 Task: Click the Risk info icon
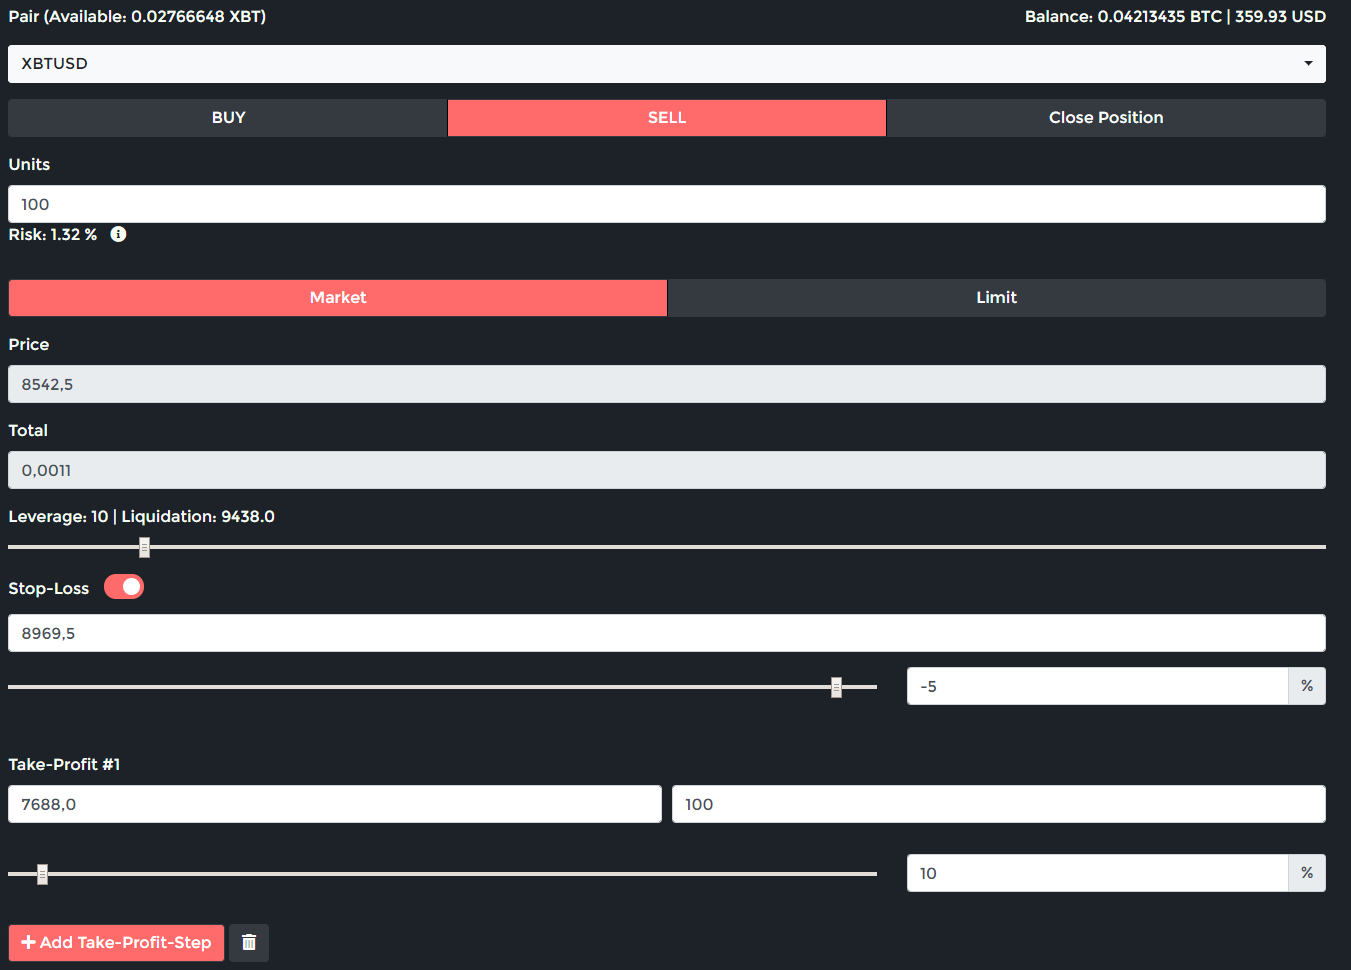tap(118, 234)
